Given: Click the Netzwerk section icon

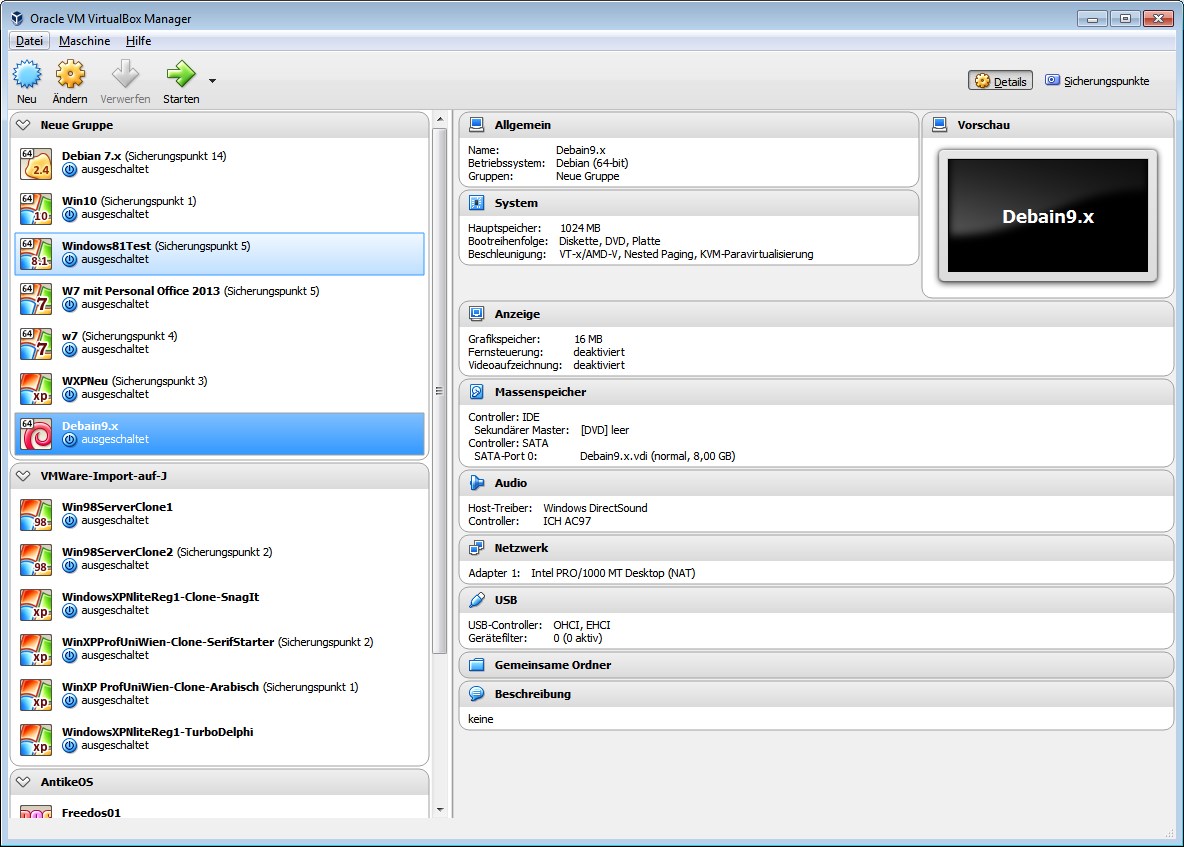Looking at the screenshot, I should pos(477,548).
